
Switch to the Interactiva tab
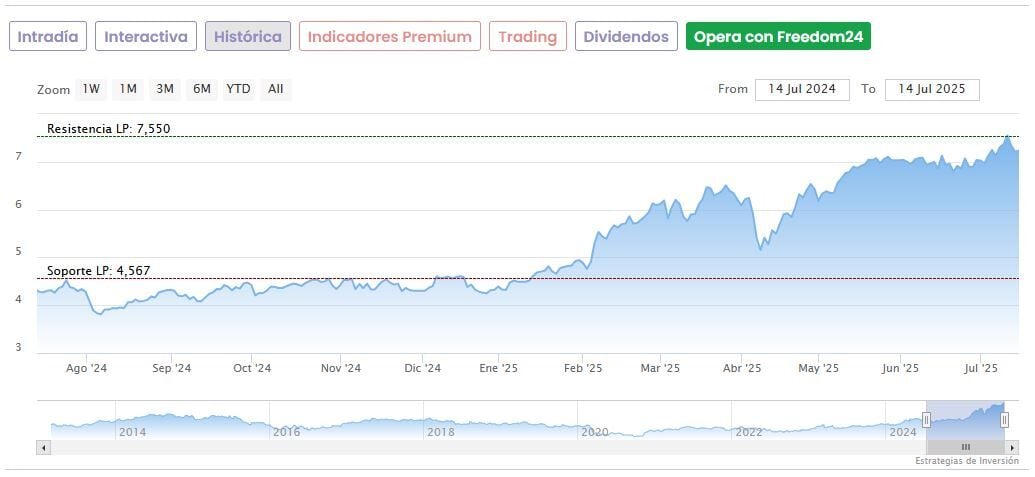[x=146, y=37]
